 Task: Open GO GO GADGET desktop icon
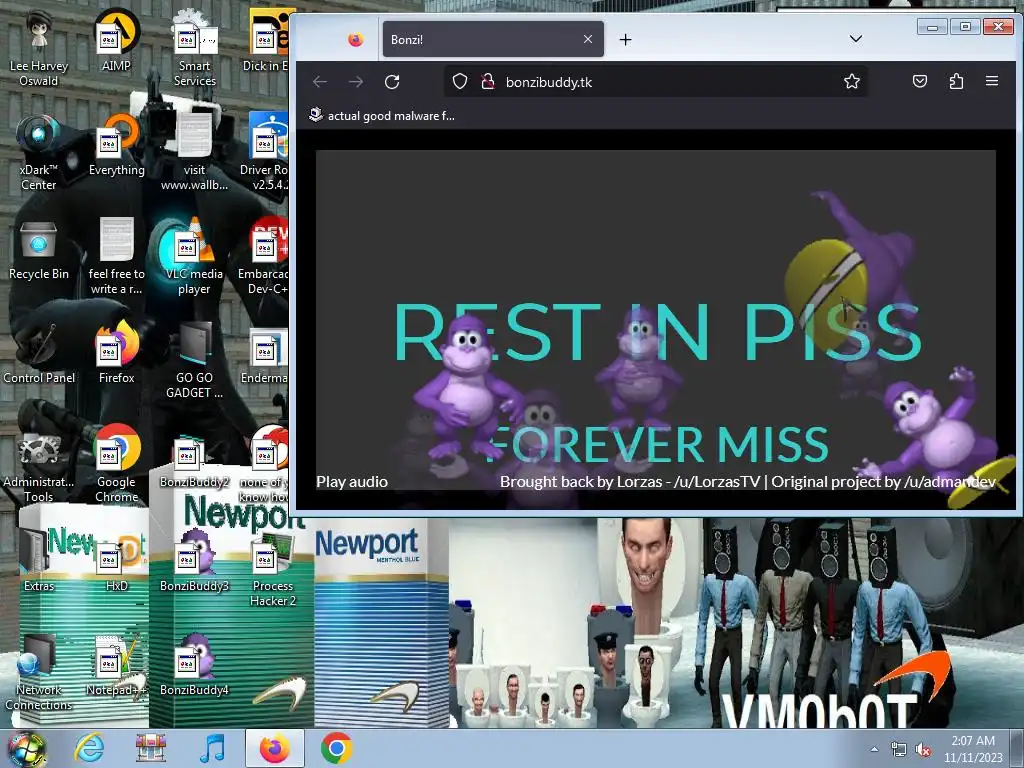pyautogui.click(x=195, y=360)
